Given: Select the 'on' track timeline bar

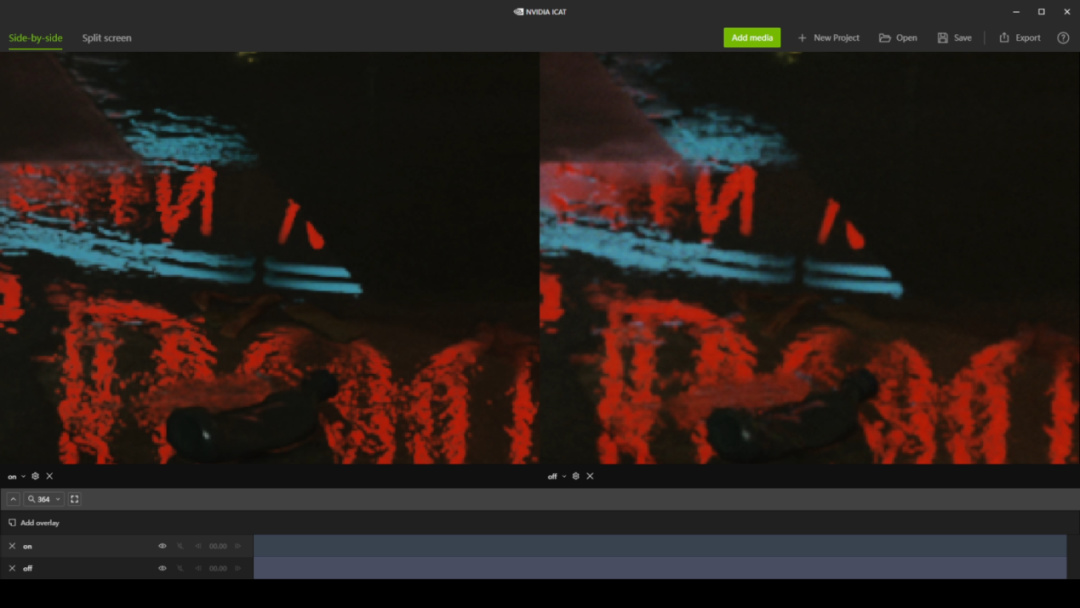Looking at the screenshot, I should pos(660,546).
